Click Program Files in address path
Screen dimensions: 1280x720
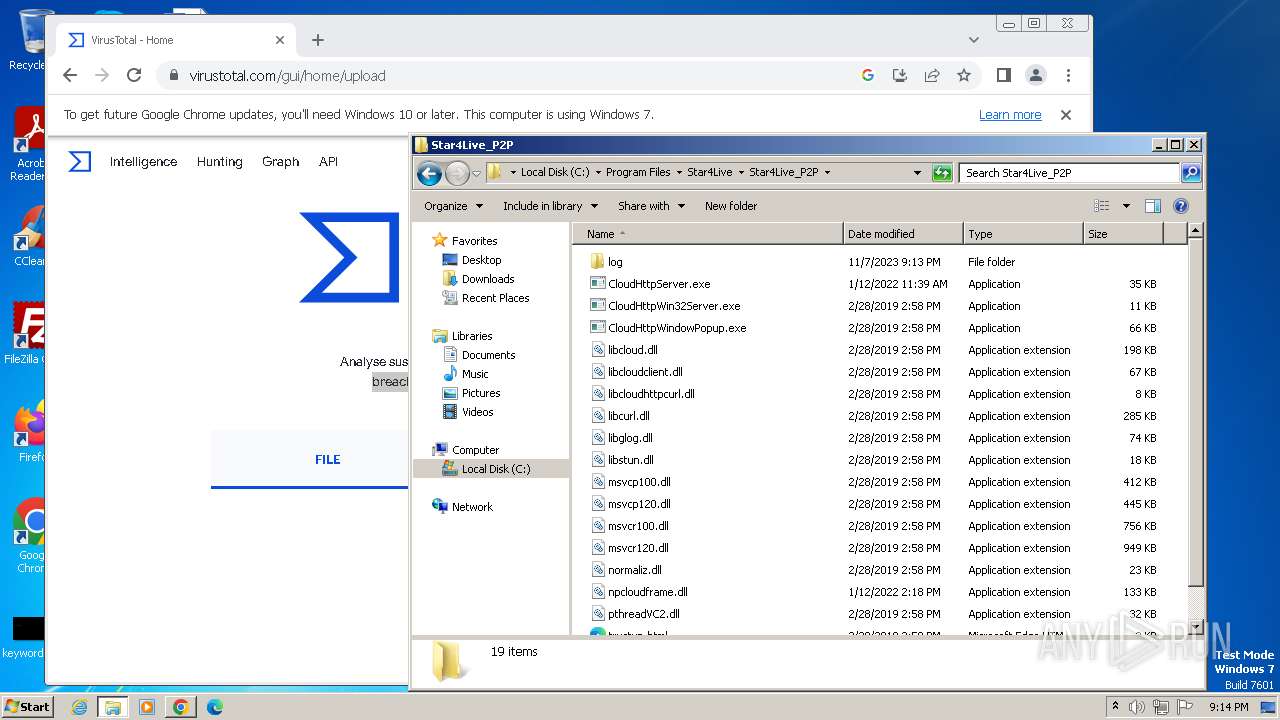pos(637,172)
